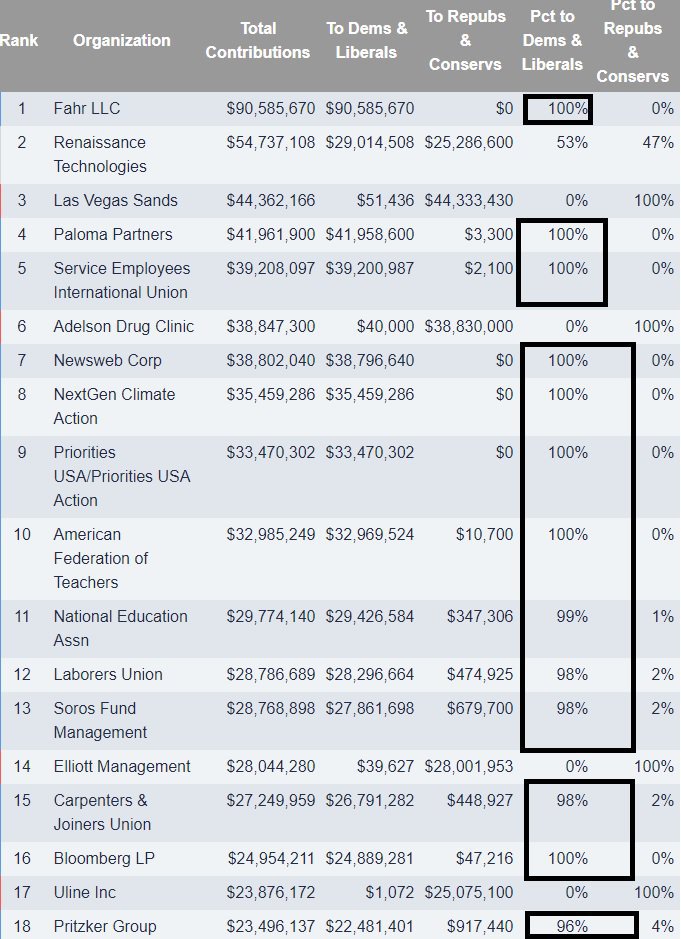Select Uline Inc organization
Screen dimensions: 681x939
point(84,892)
